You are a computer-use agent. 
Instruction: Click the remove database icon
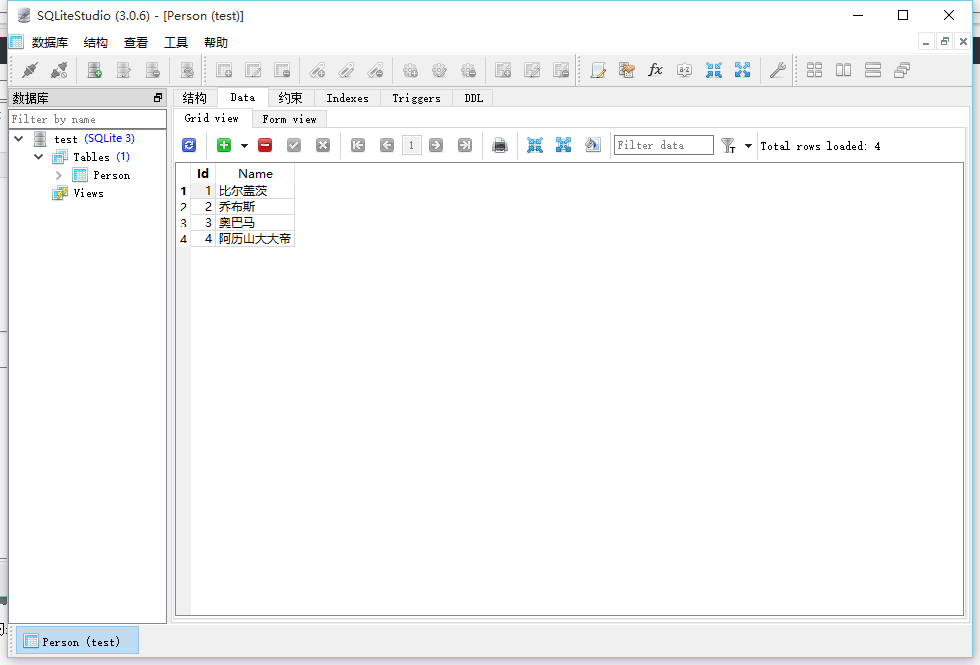click(152, 70)
